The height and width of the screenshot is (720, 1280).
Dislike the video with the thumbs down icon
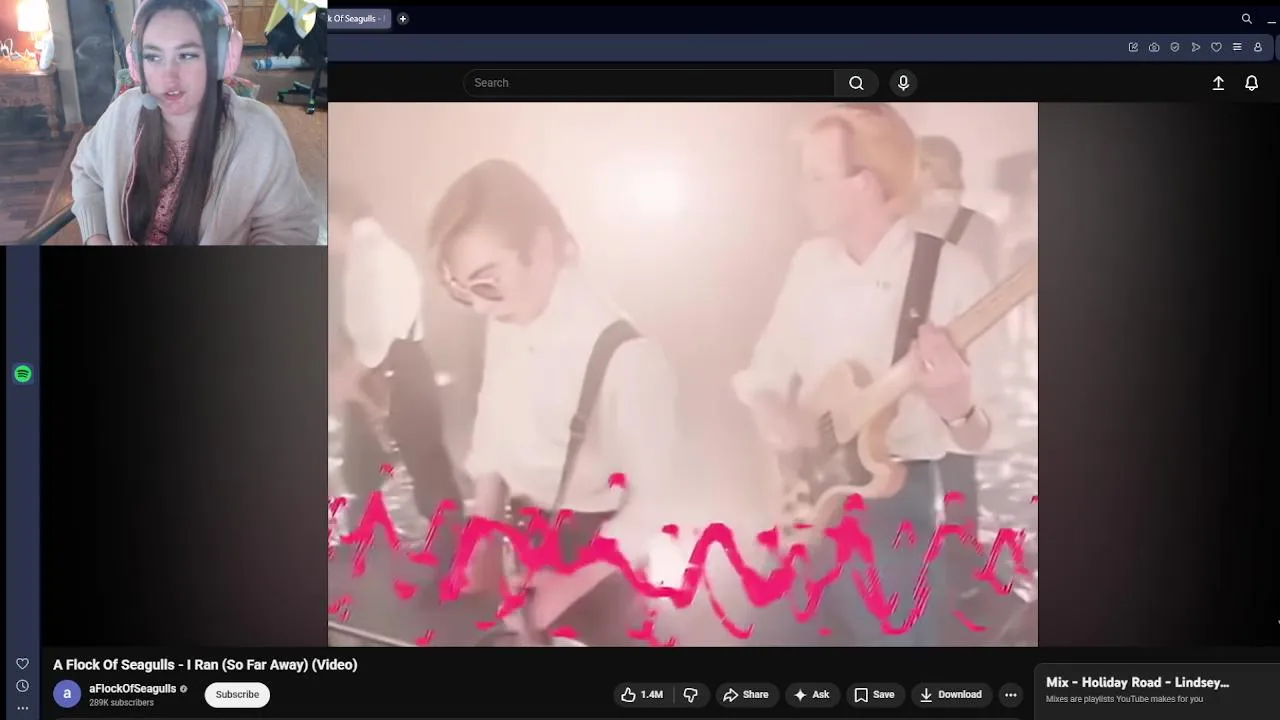(690, 695)
